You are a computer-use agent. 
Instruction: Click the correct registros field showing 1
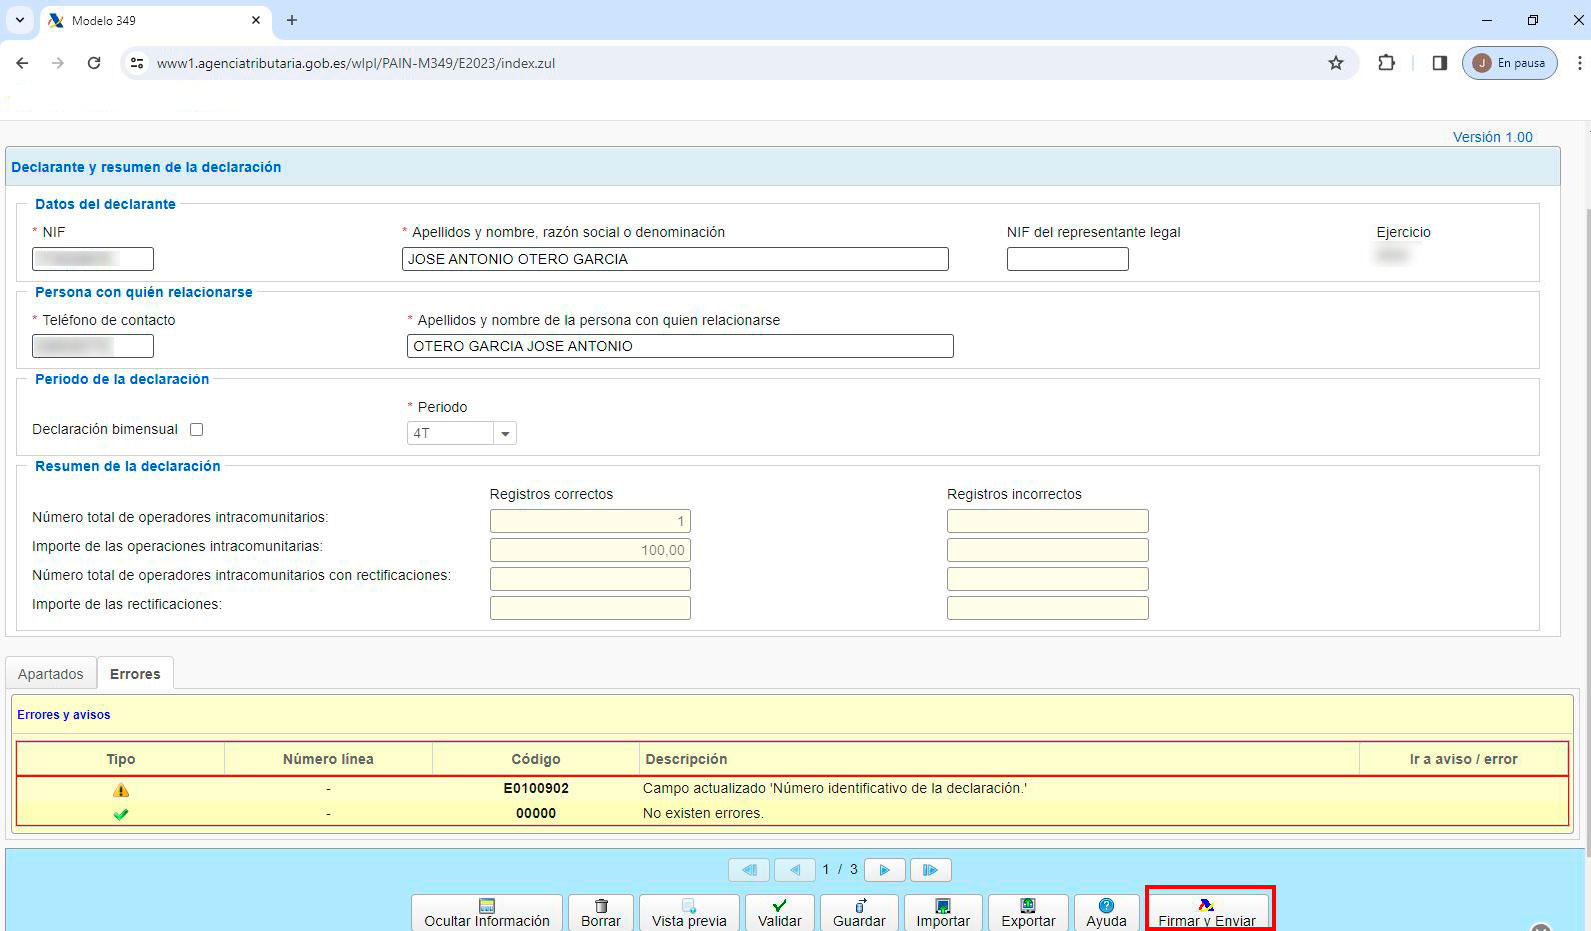click(590, 521)
